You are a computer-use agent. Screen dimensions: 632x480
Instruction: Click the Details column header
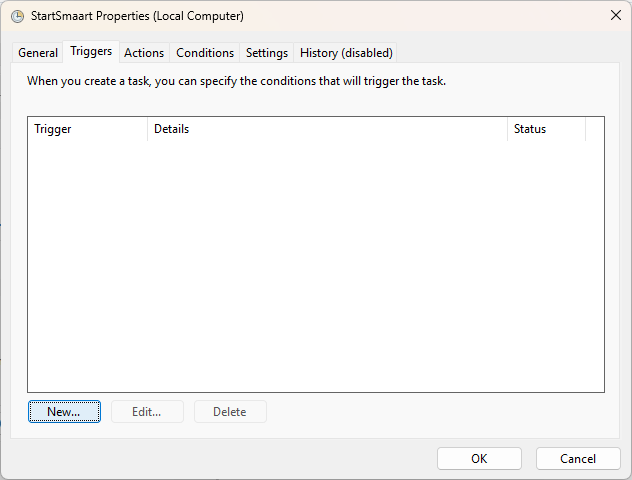327,129
